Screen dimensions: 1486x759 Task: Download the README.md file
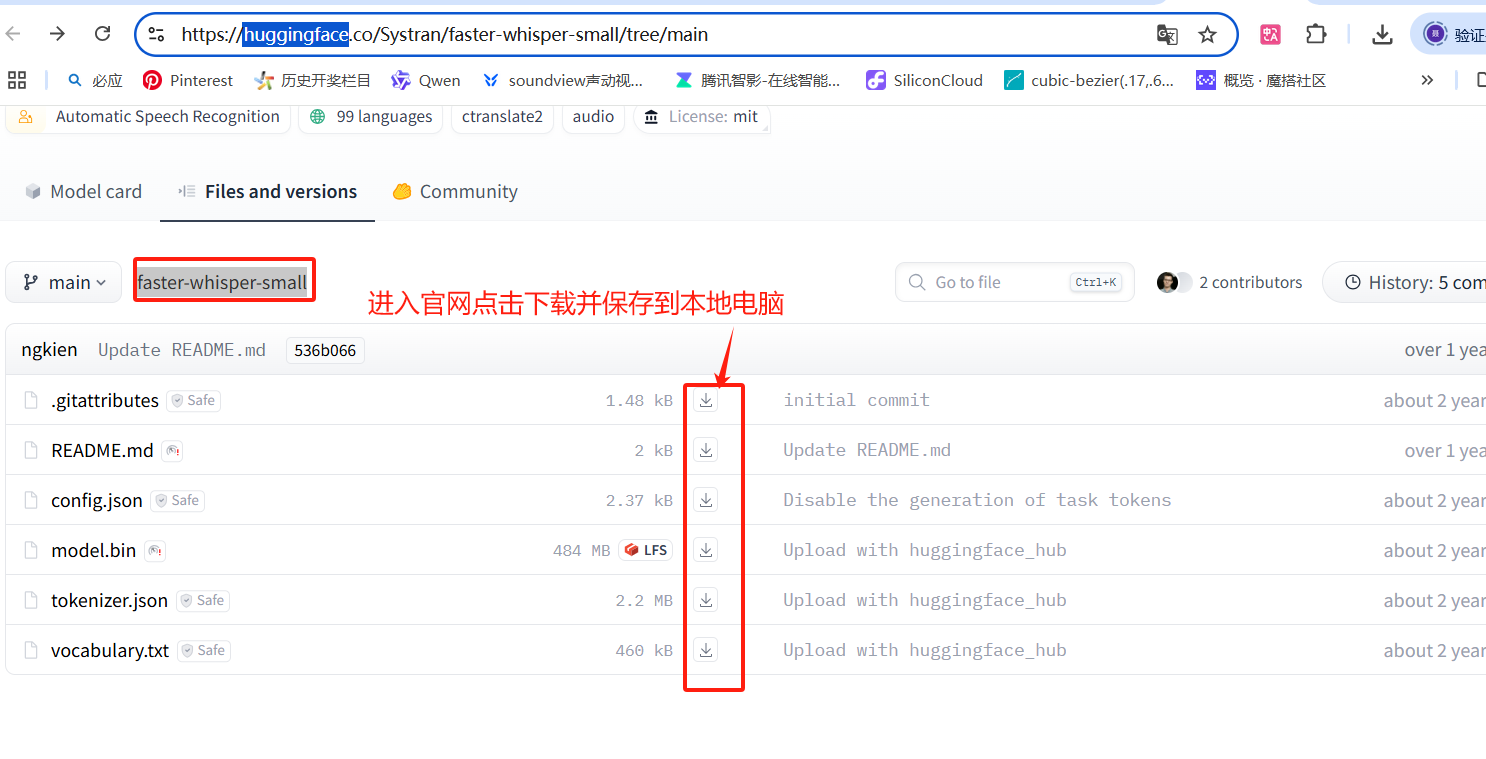pyautogui.click(x=706, y=450)
